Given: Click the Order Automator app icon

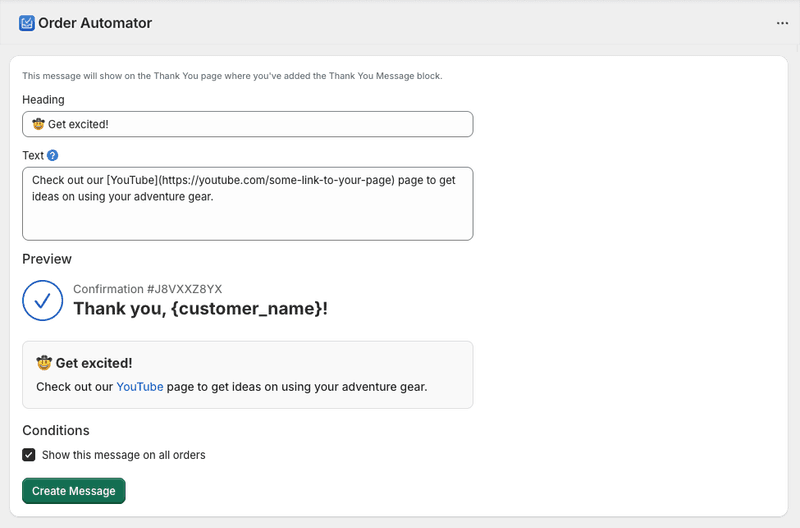Looking at the screenshot, I should pos(27,23).
